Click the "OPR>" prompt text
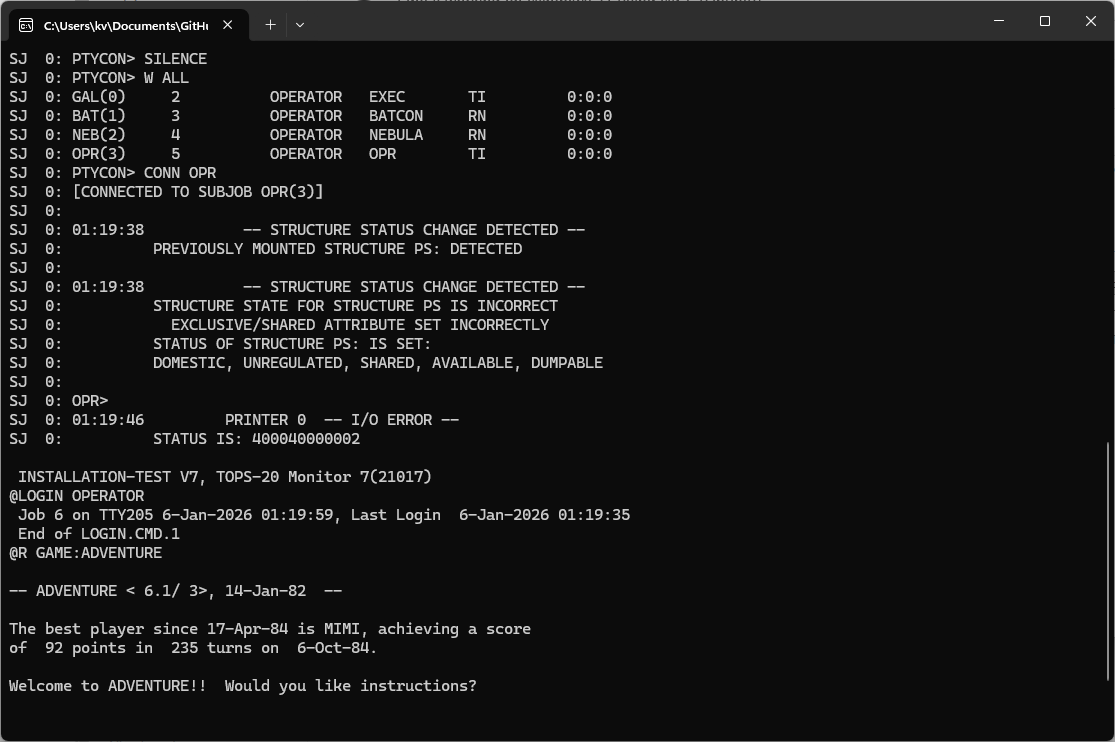Image resolution: width=1115 pixels, height=742 pixels. coord(90,401)
